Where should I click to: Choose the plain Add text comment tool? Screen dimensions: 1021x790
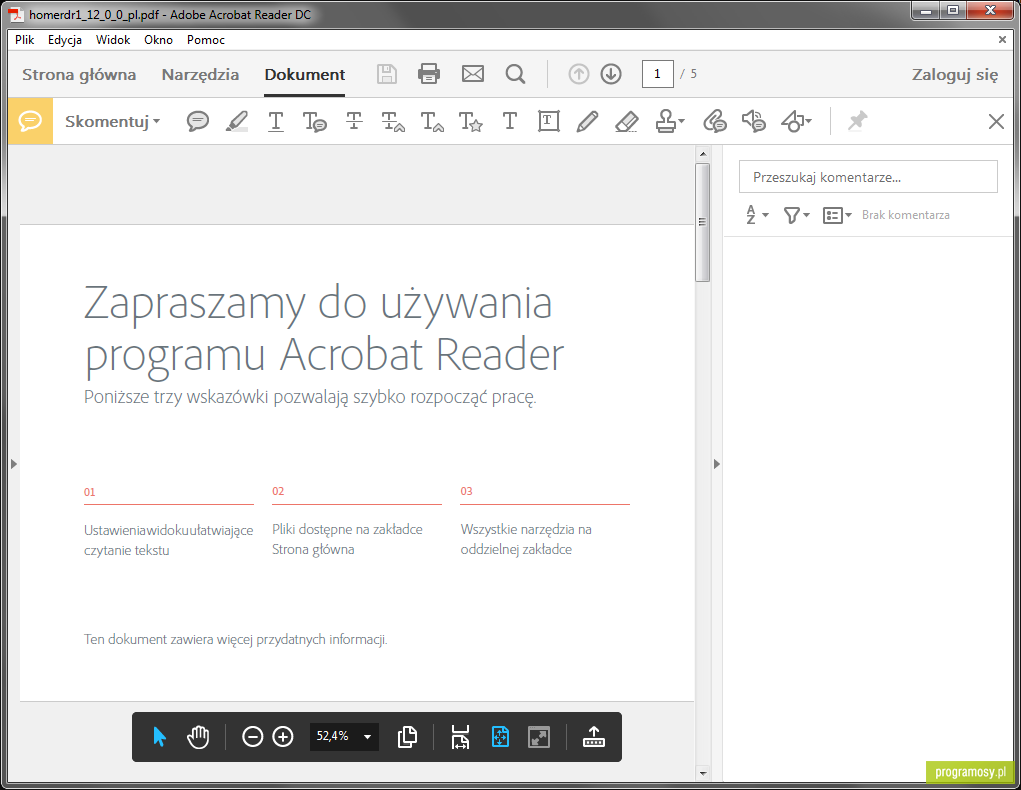tap(510, 121)
